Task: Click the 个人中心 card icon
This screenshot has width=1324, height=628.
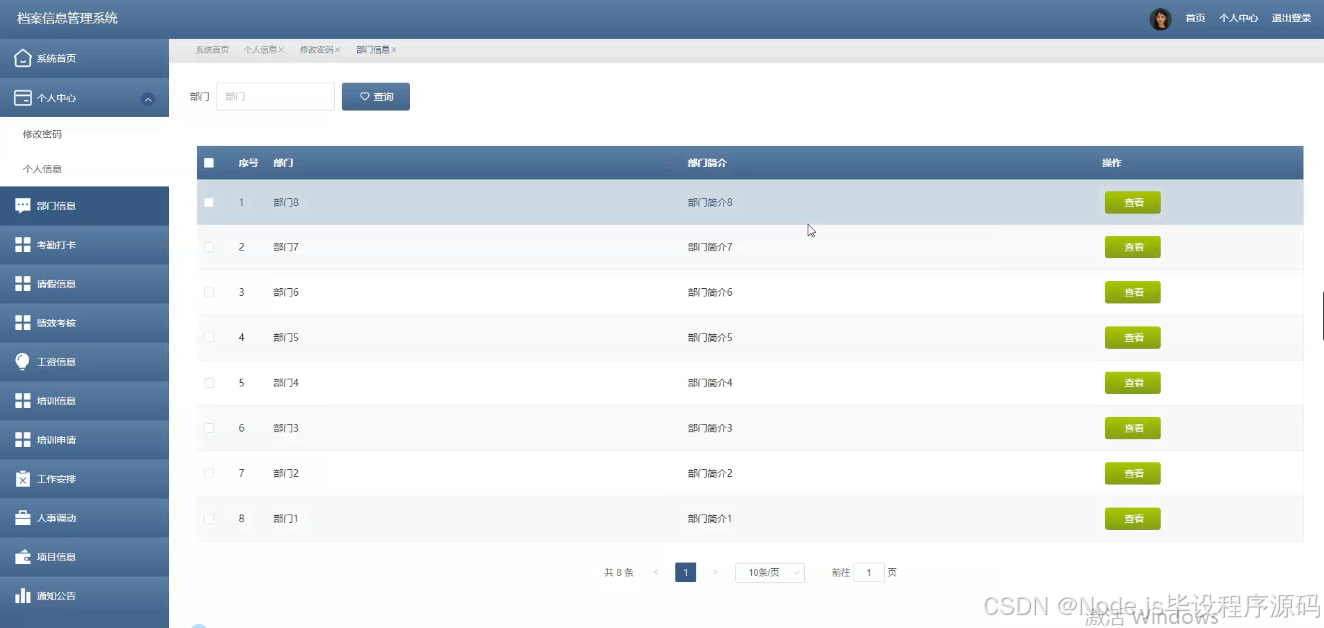Action: [x=23, y=98]
